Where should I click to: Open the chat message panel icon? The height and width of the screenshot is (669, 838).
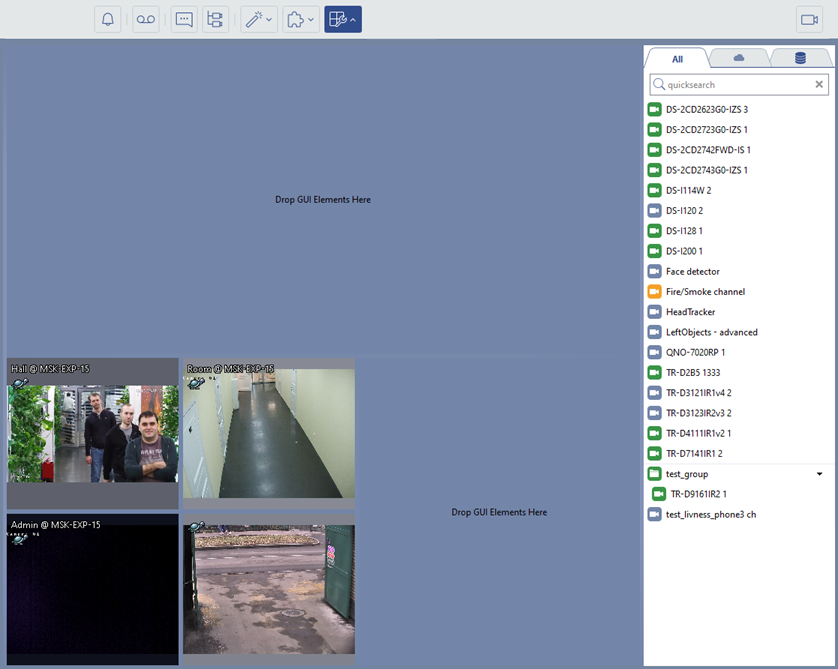(x=184, y=19)
